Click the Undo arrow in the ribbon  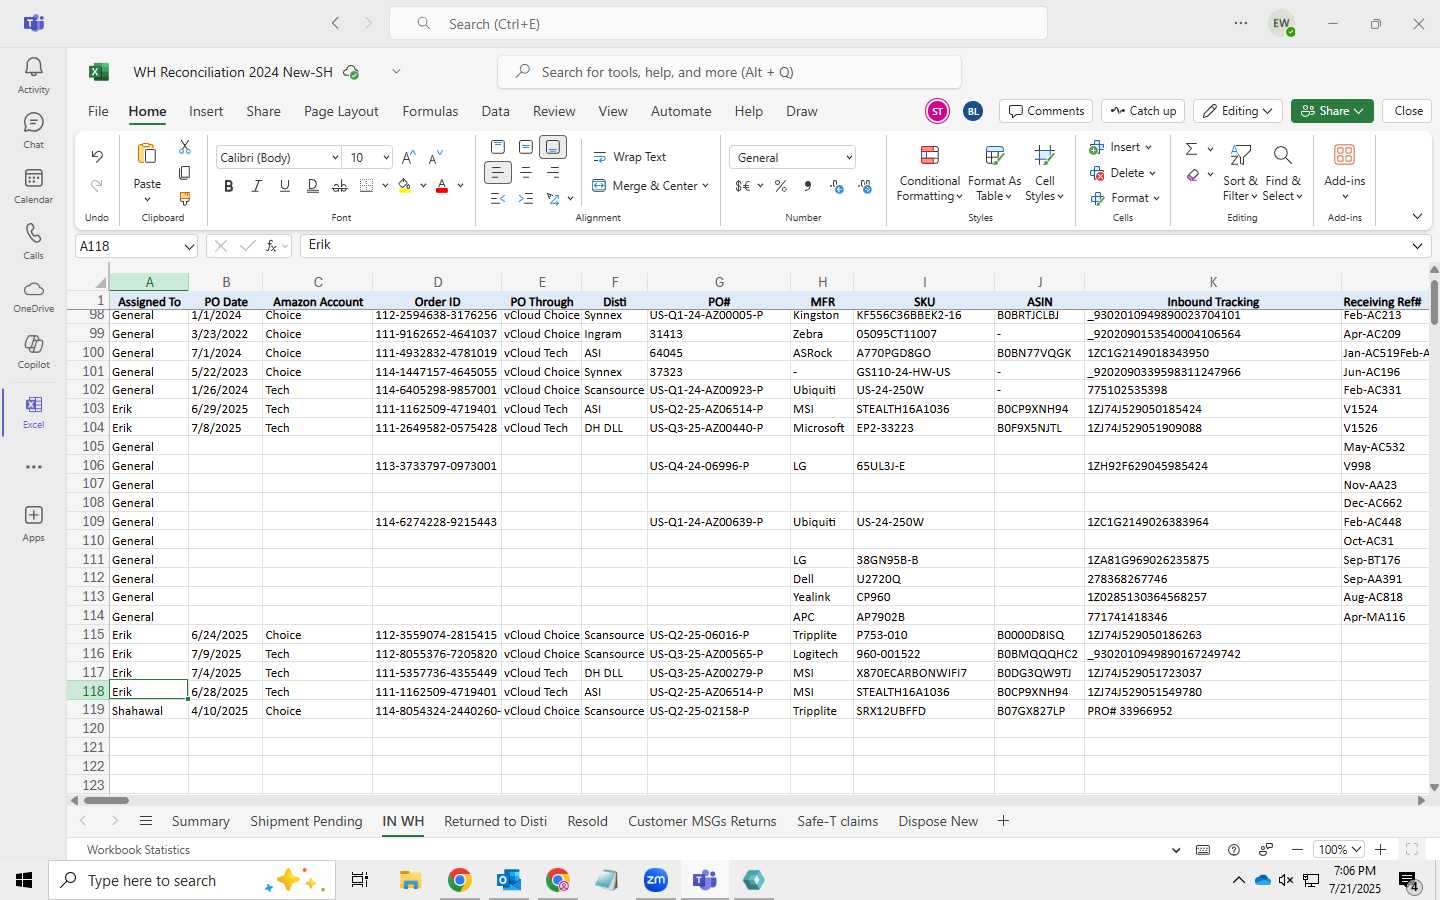click(97, 157)
